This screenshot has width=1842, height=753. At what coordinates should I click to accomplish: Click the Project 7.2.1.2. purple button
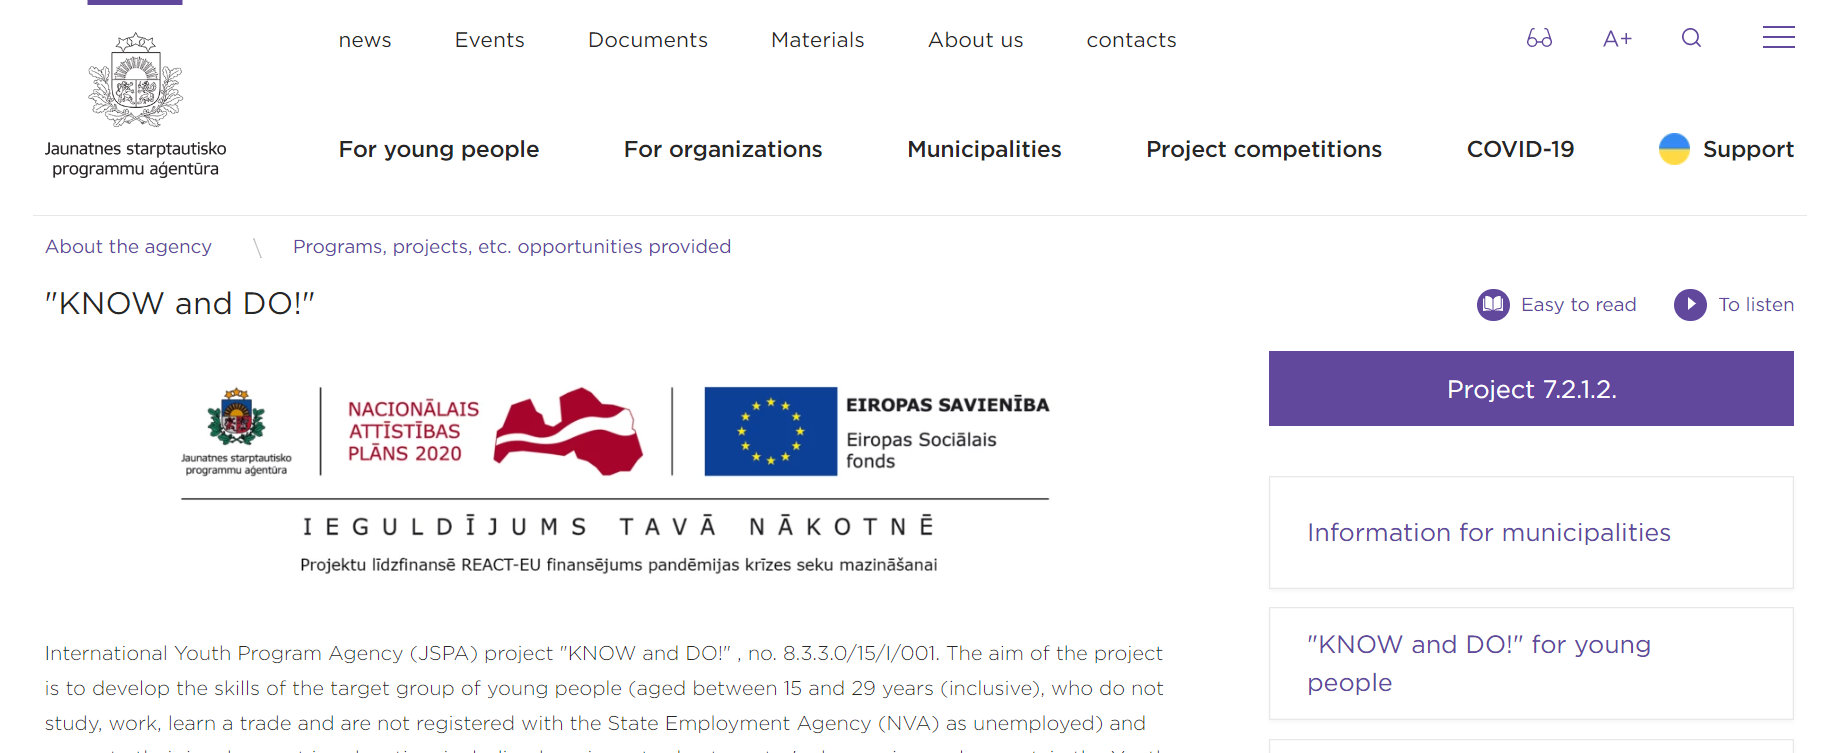pos(1531,388)
